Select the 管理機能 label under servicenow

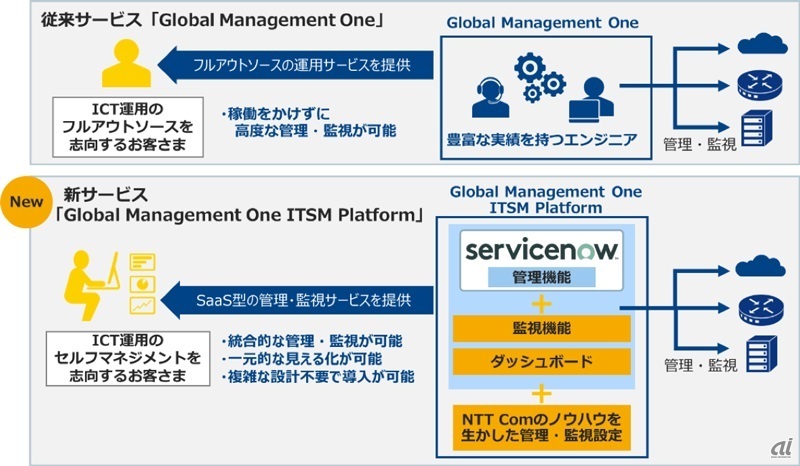[x=541, y=277]
